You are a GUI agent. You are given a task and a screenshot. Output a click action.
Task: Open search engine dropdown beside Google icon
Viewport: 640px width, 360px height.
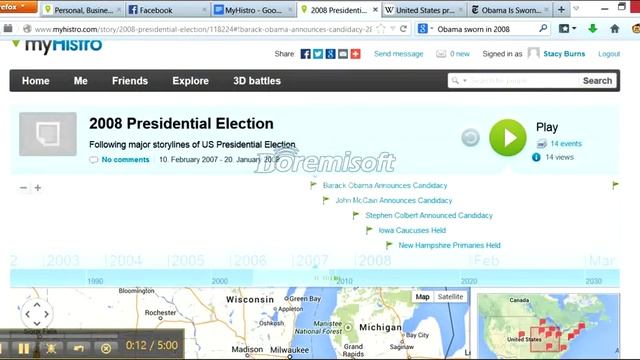[431, 29]
